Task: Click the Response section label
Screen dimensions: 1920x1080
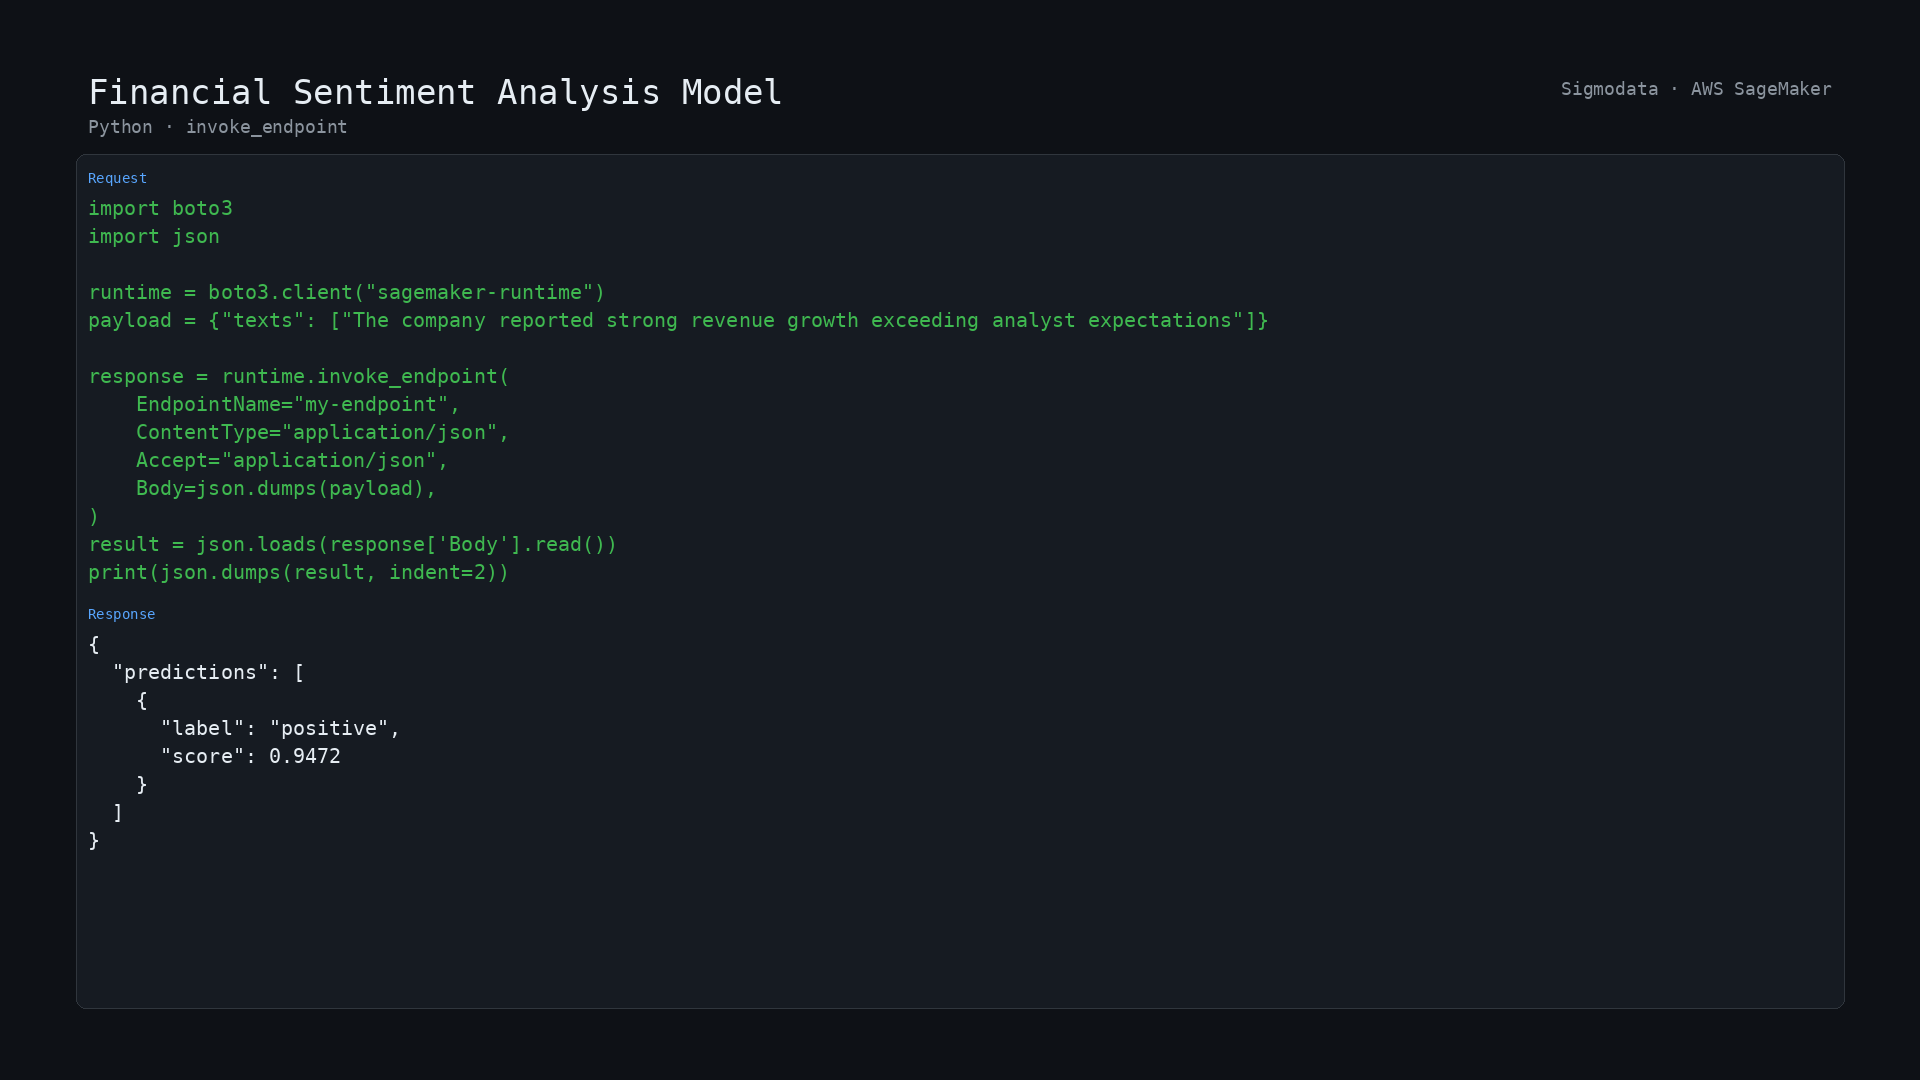Action: pyautogui.click(x=121, y=614)
